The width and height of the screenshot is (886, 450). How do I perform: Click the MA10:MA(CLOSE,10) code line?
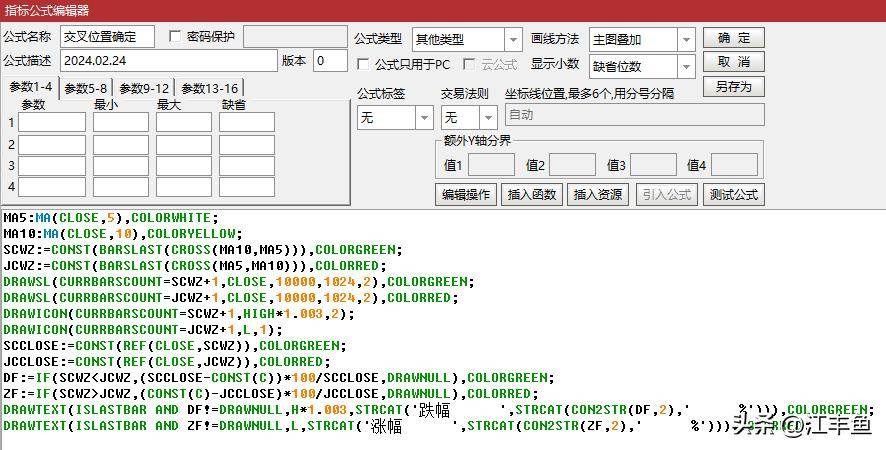123,233
